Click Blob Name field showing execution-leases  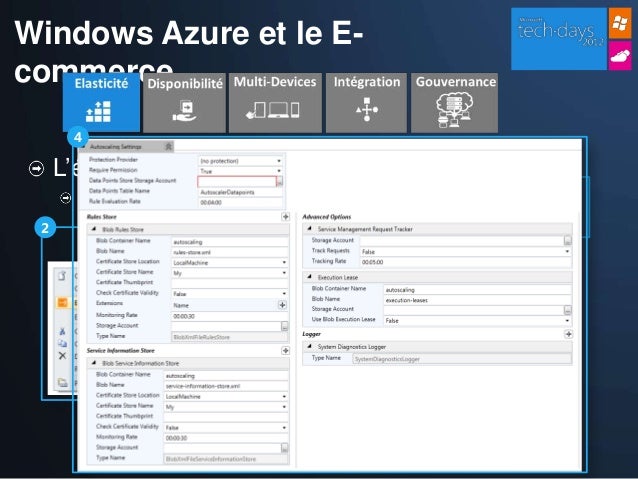click(478, 300)
